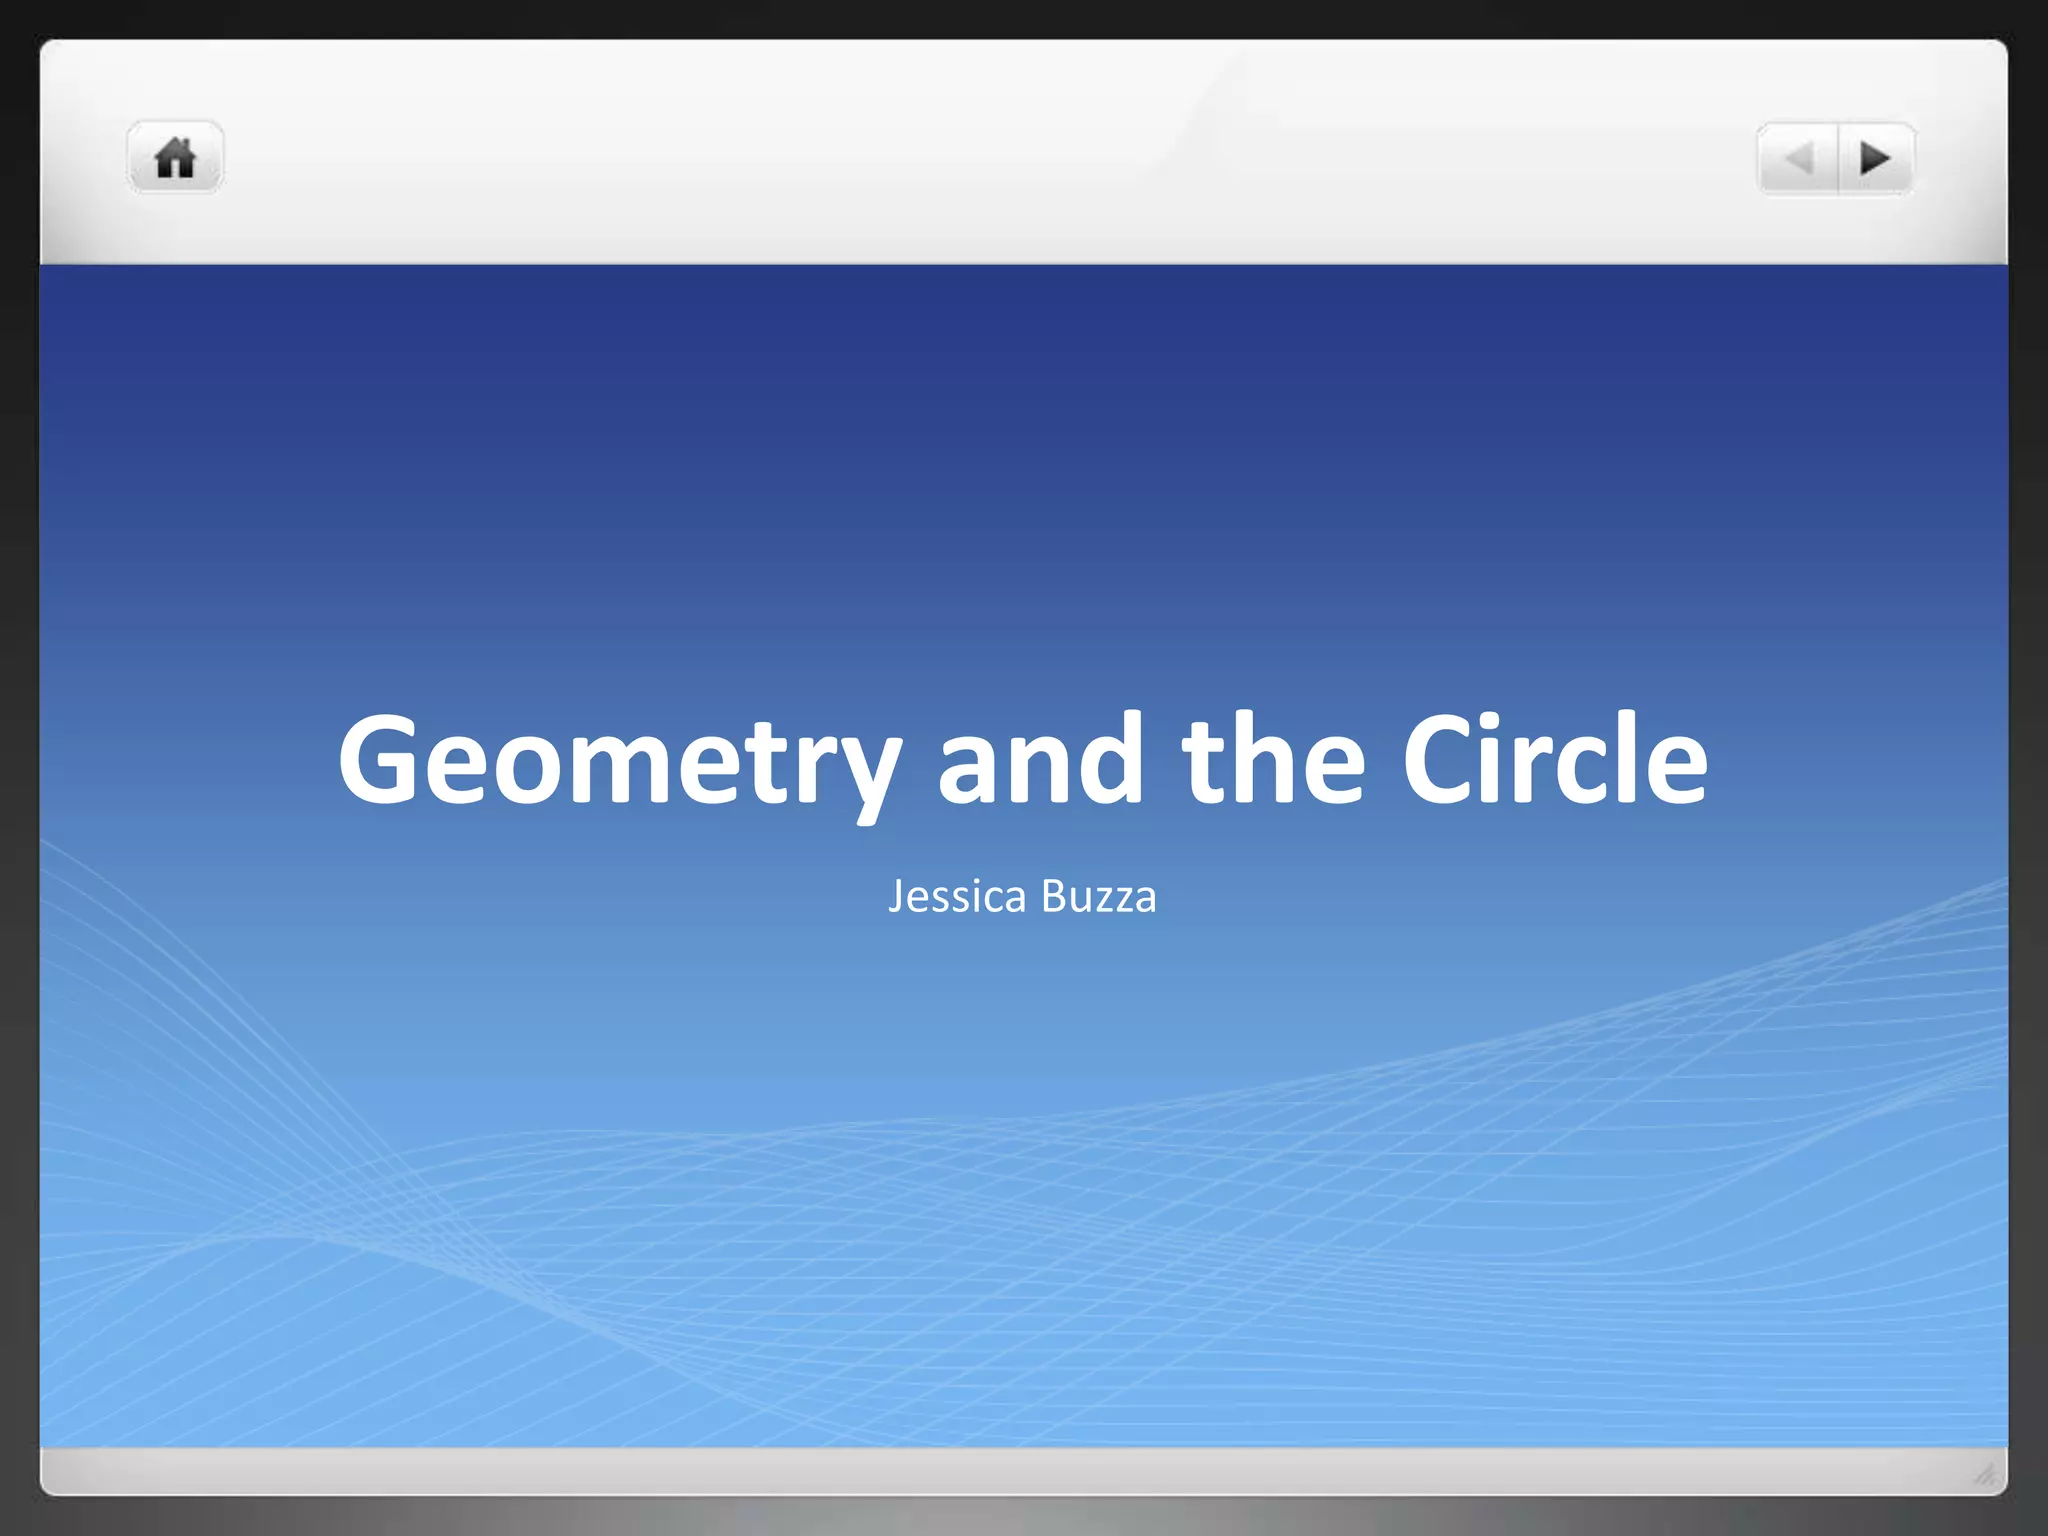Click the surname 'Buzza' in the subtitle
The width and height of the screenshot is (2048, 1536).
coord(1098,896)
